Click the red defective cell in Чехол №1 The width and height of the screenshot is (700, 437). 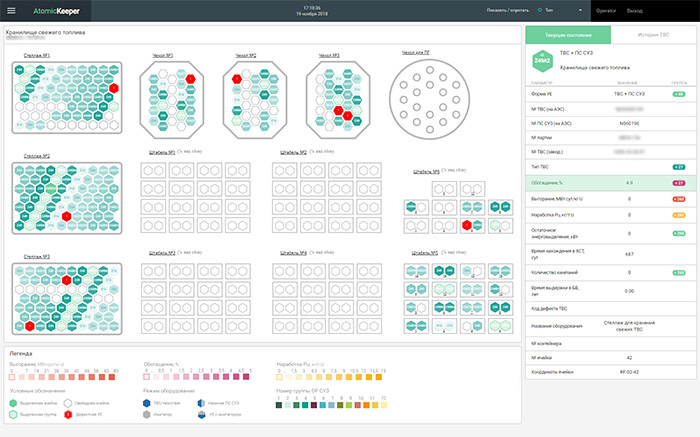tap(191, 77)
